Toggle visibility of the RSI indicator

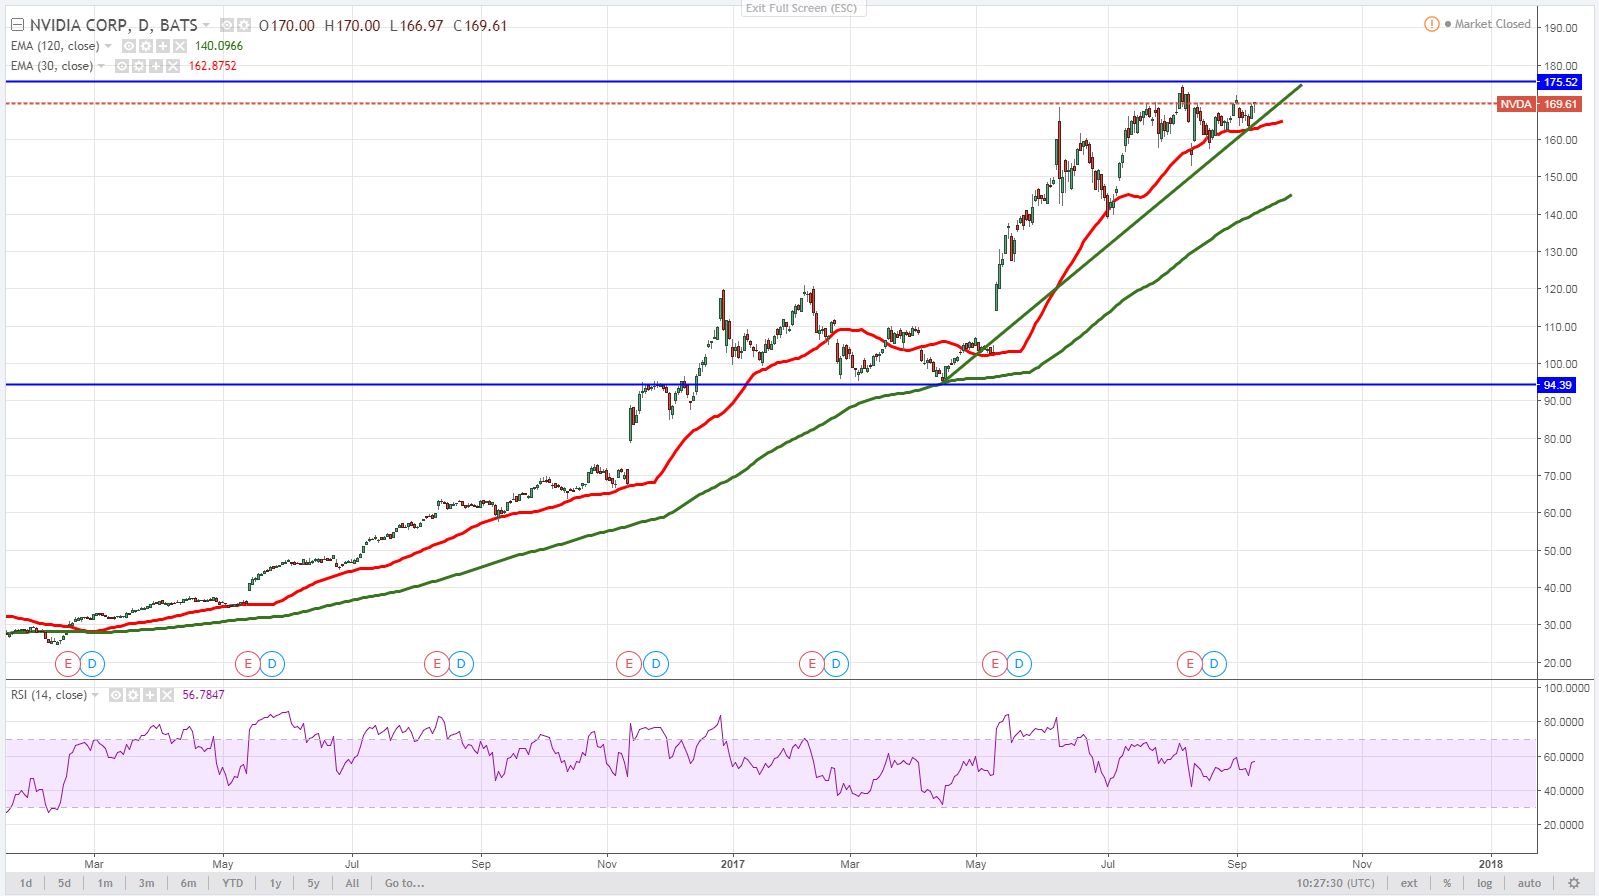116,695
